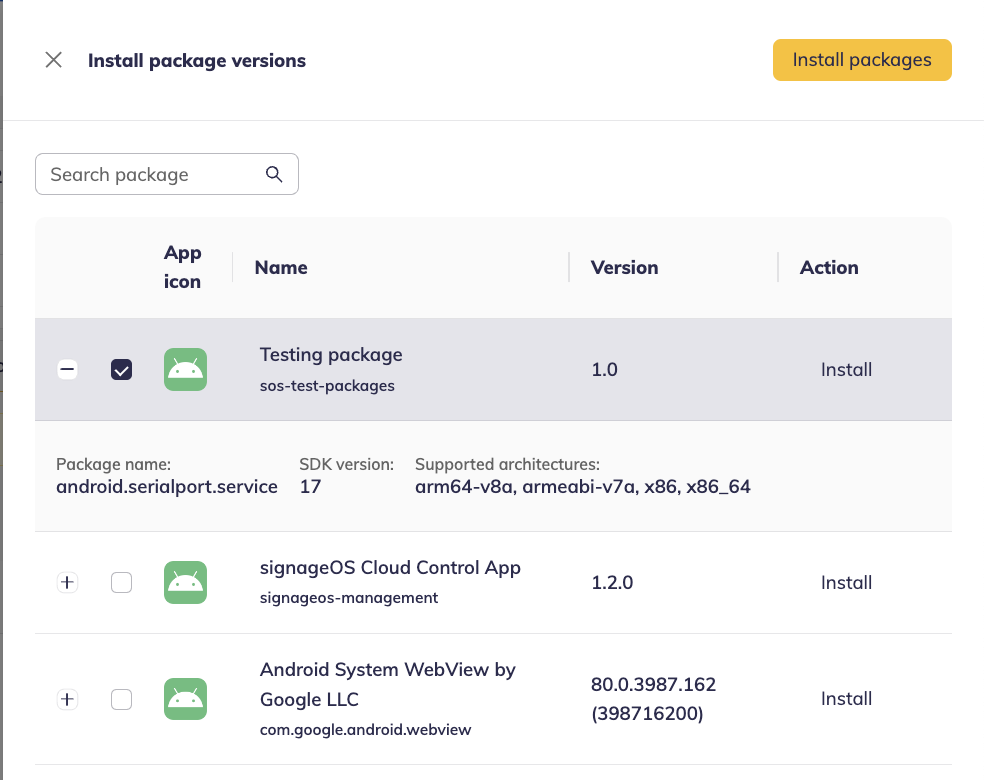Click the yellow Install packages button

coord(861,60)
